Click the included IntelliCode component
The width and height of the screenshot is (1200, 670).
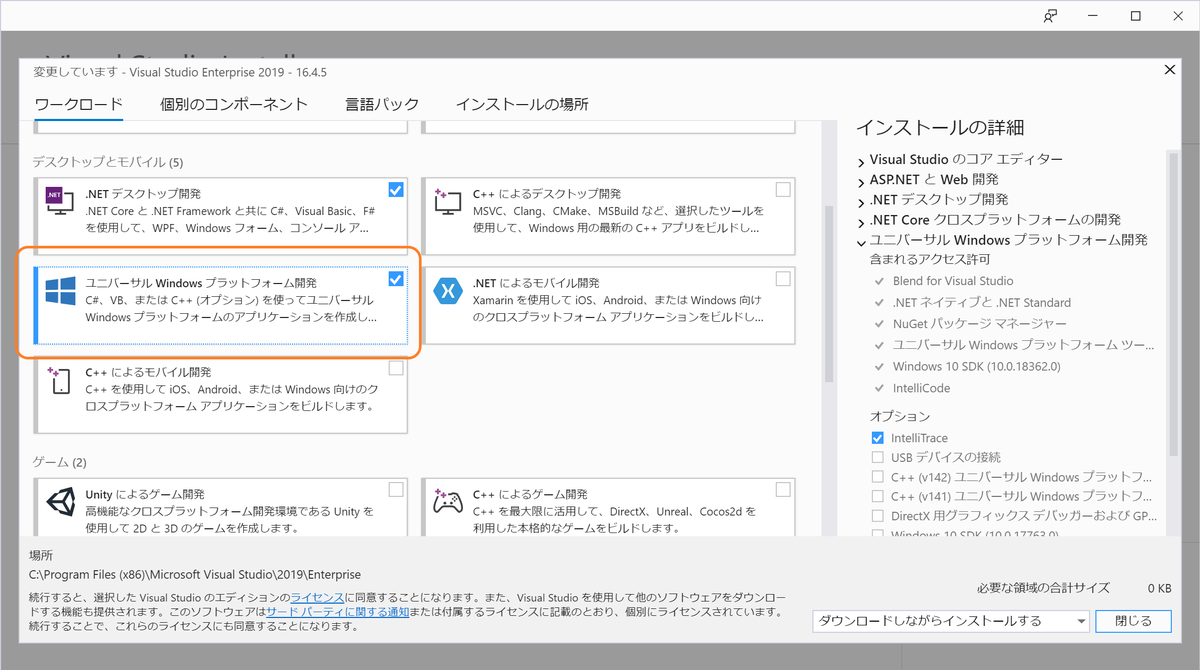(921, 388)
